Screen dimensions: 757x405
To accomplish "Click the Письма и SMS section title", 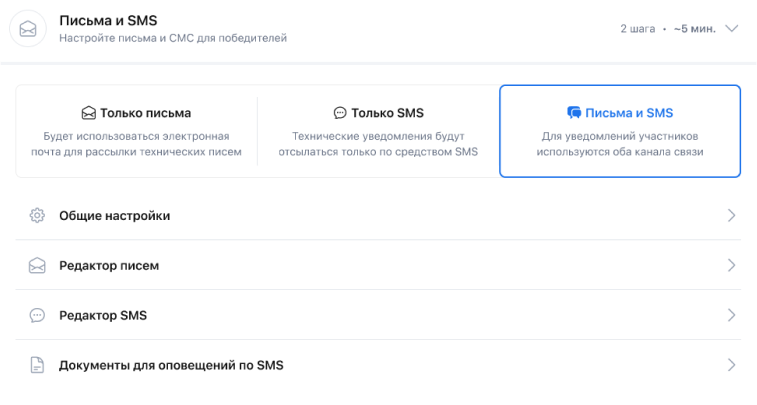I will click(108, 20).
